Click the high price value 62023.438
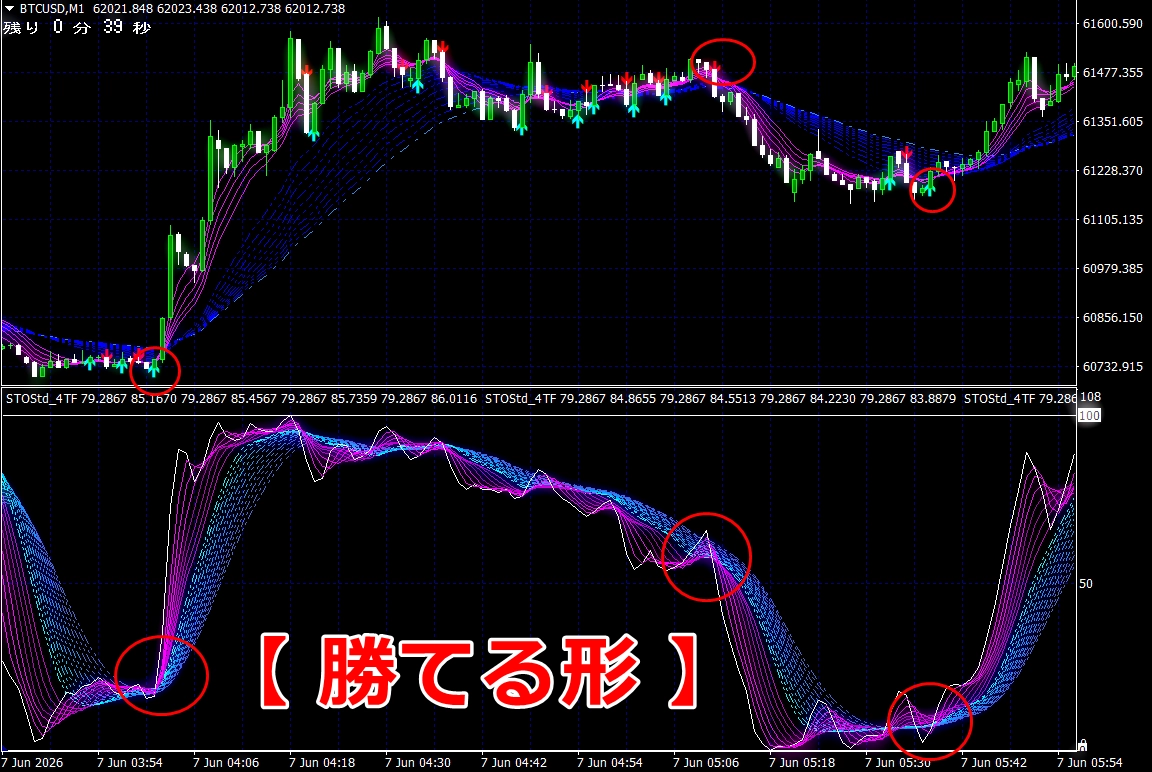This screenshot has width=1152, height=772. coord(187,9)
